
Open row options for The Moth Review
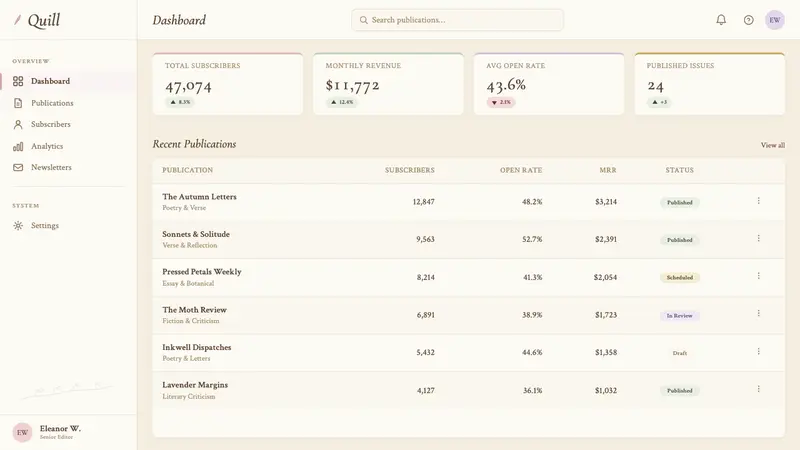[759, 313]
